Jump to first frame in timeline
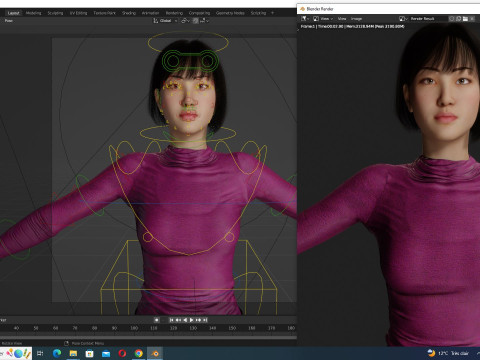The height and width of the screenshot is (360, 480). (171, 320)
